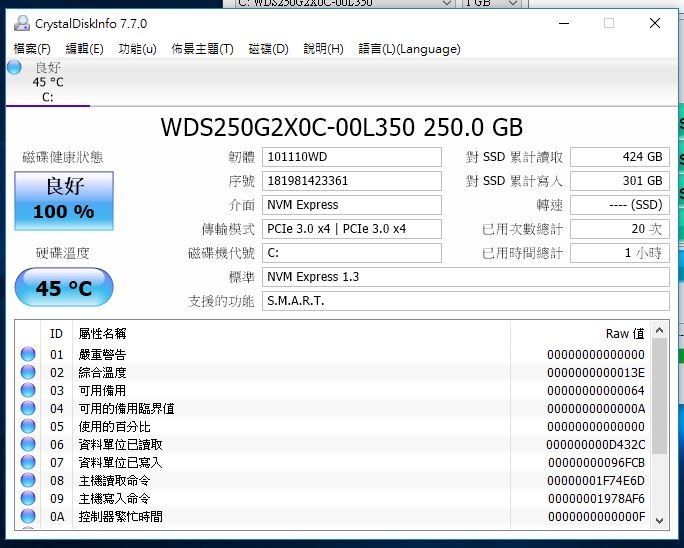This screenshot has width=684, height=548.
Task: Click the blue health orb beside 良好 C: drive
Action: click(x=14, y=67)
